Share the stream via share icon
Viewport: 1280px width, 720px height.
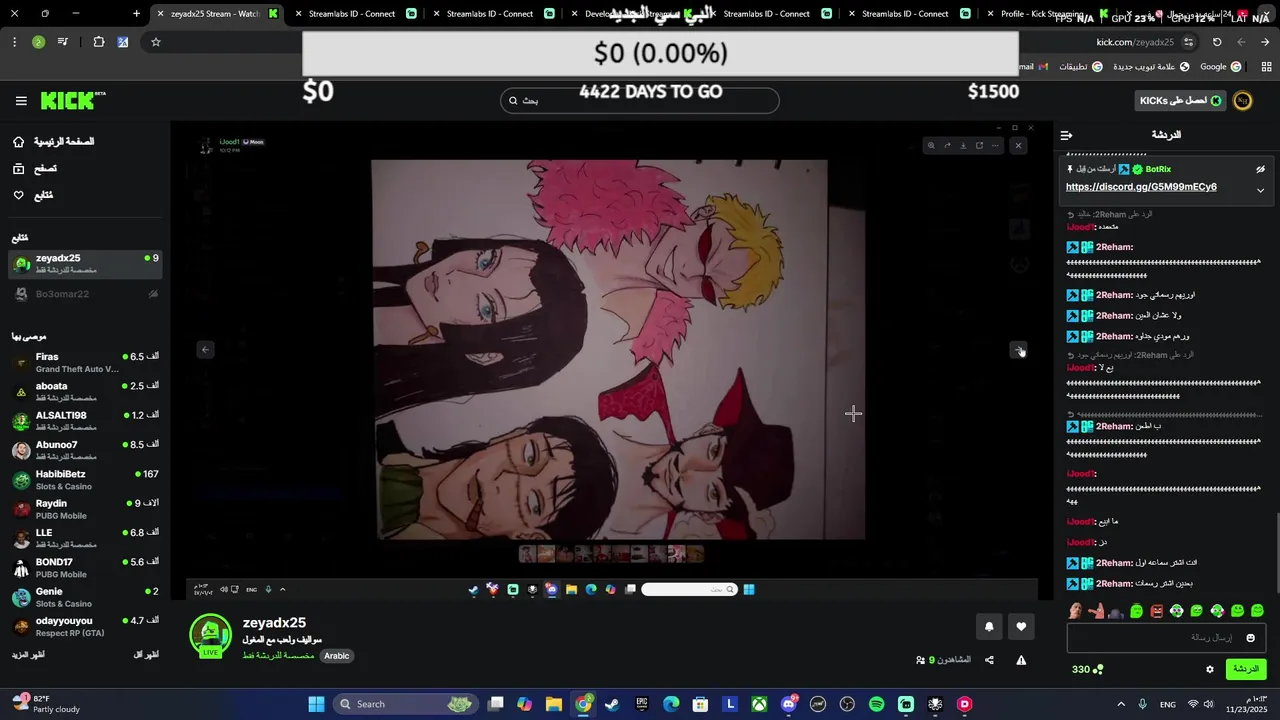(989, 660)
